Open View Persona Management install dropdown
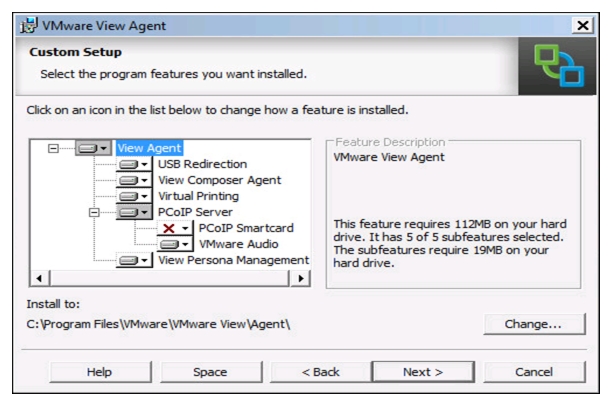Screen dimensions: 613x407 click(x=134, y=260)
